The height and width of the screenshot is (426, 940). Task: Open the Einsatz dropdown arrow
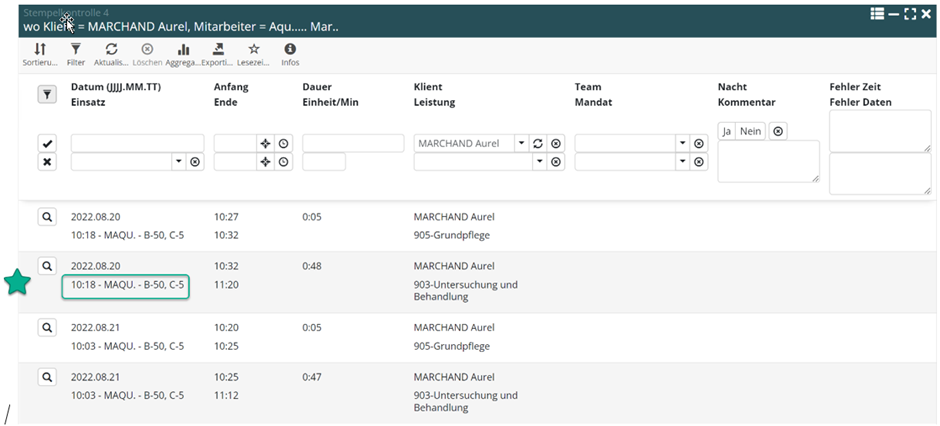(178, 162)
